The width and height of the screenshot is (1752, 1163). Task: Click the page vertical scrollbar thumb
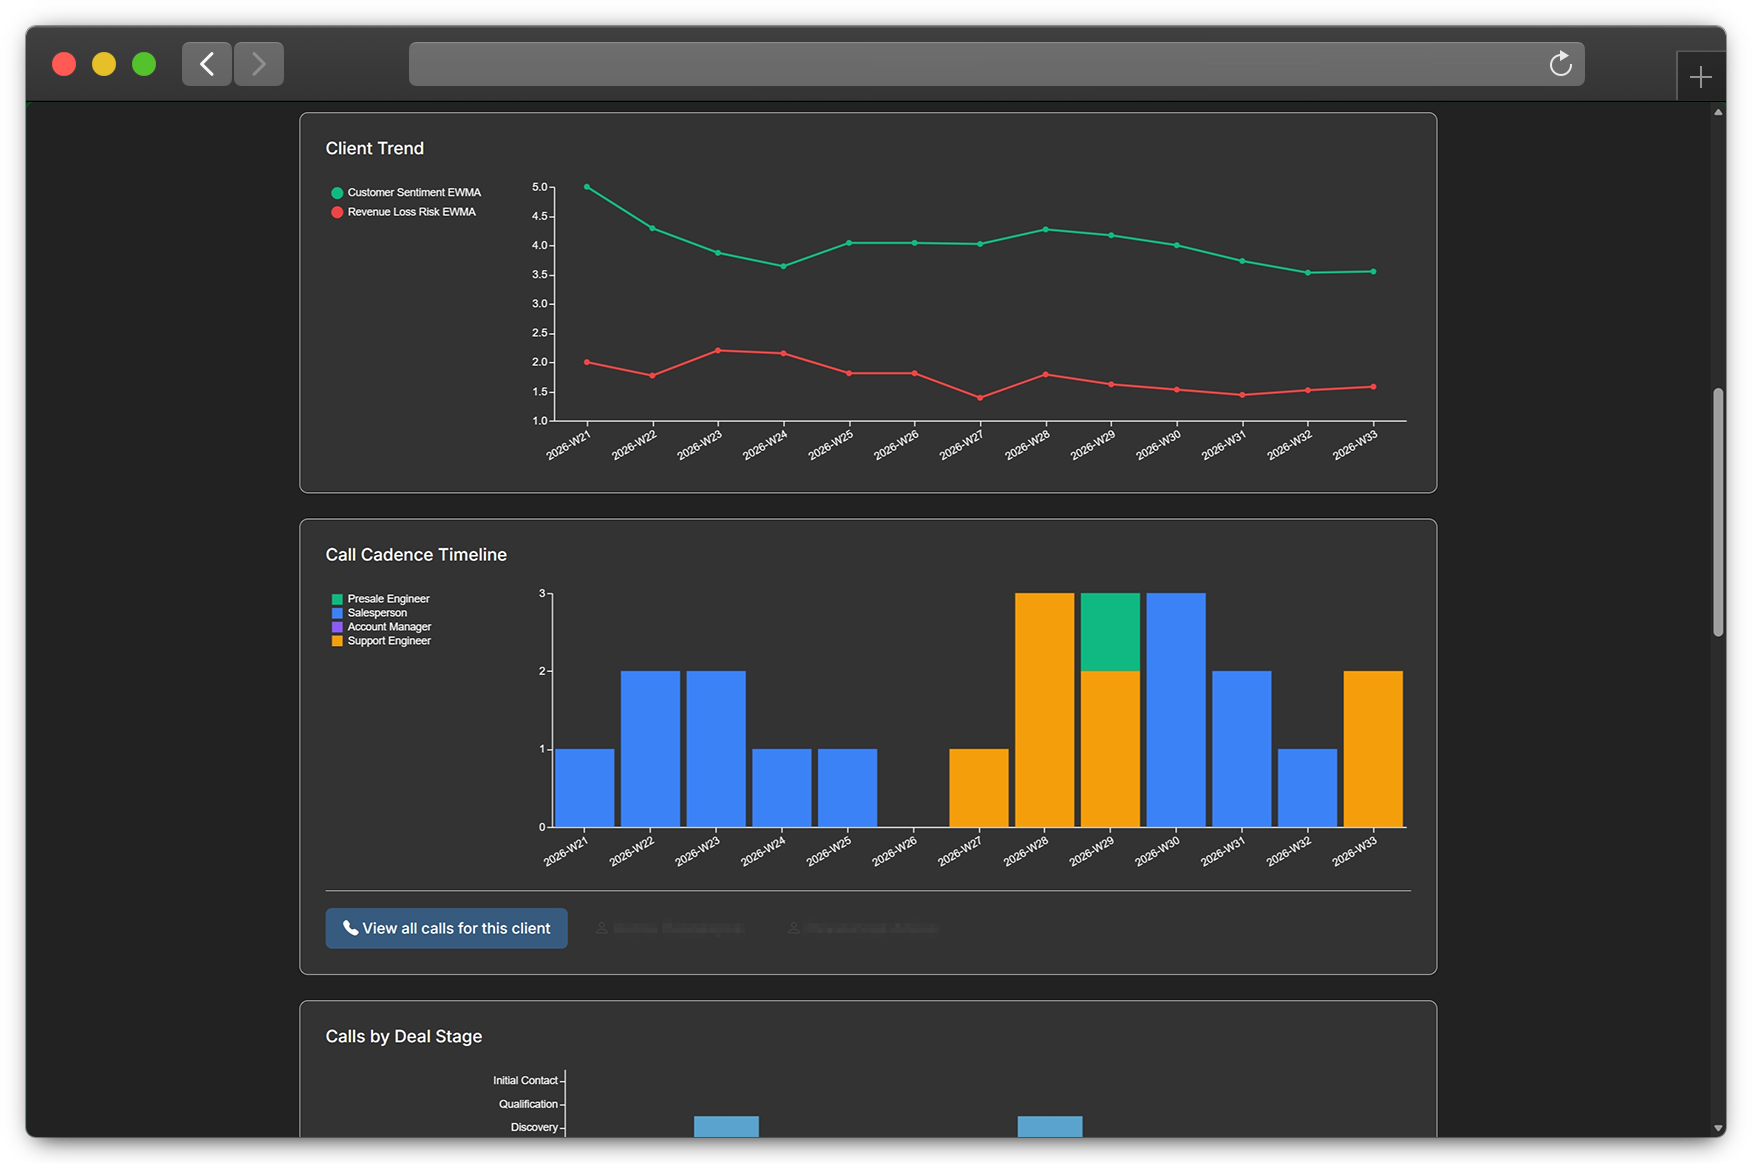1718,512
